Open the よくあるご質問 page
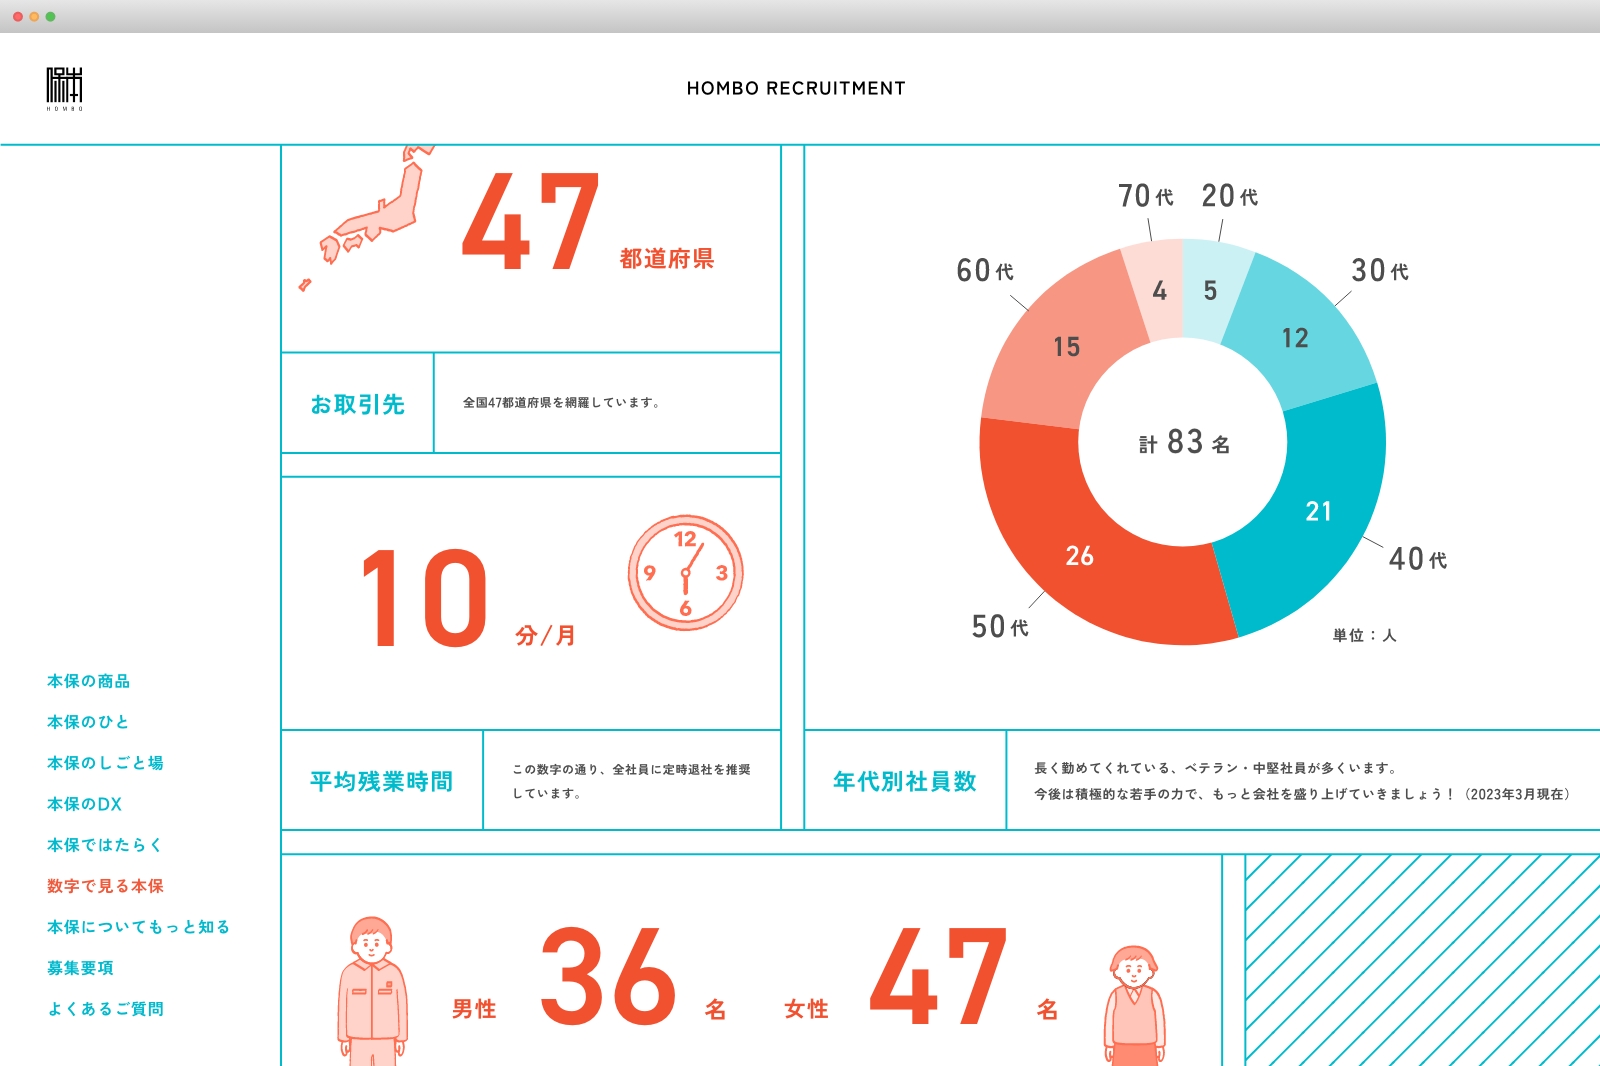Screen dimensions: 1600x1066 pos(106,1009)
